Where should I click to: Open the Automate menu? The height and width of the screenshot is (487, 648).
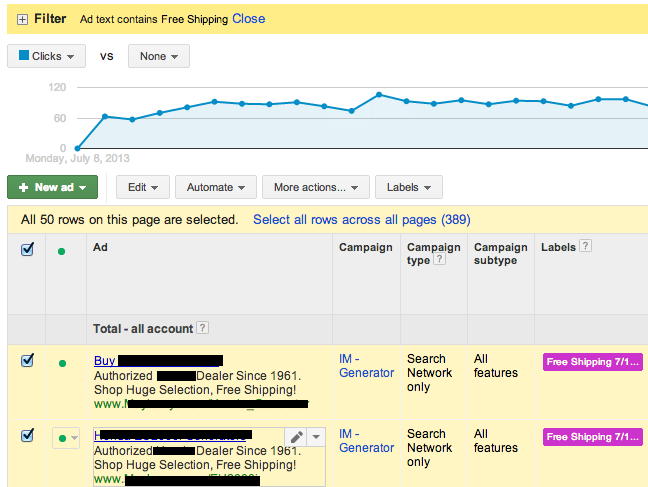(x=214, y=187)
